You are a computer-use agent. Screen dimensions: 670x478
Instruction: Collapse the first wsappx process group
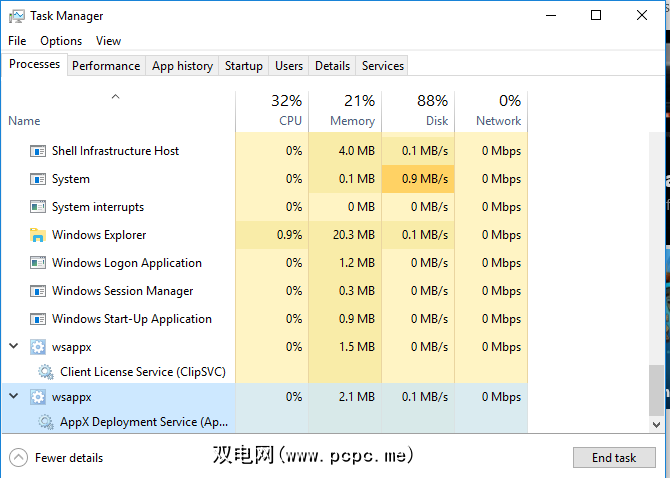click(14, 346)
